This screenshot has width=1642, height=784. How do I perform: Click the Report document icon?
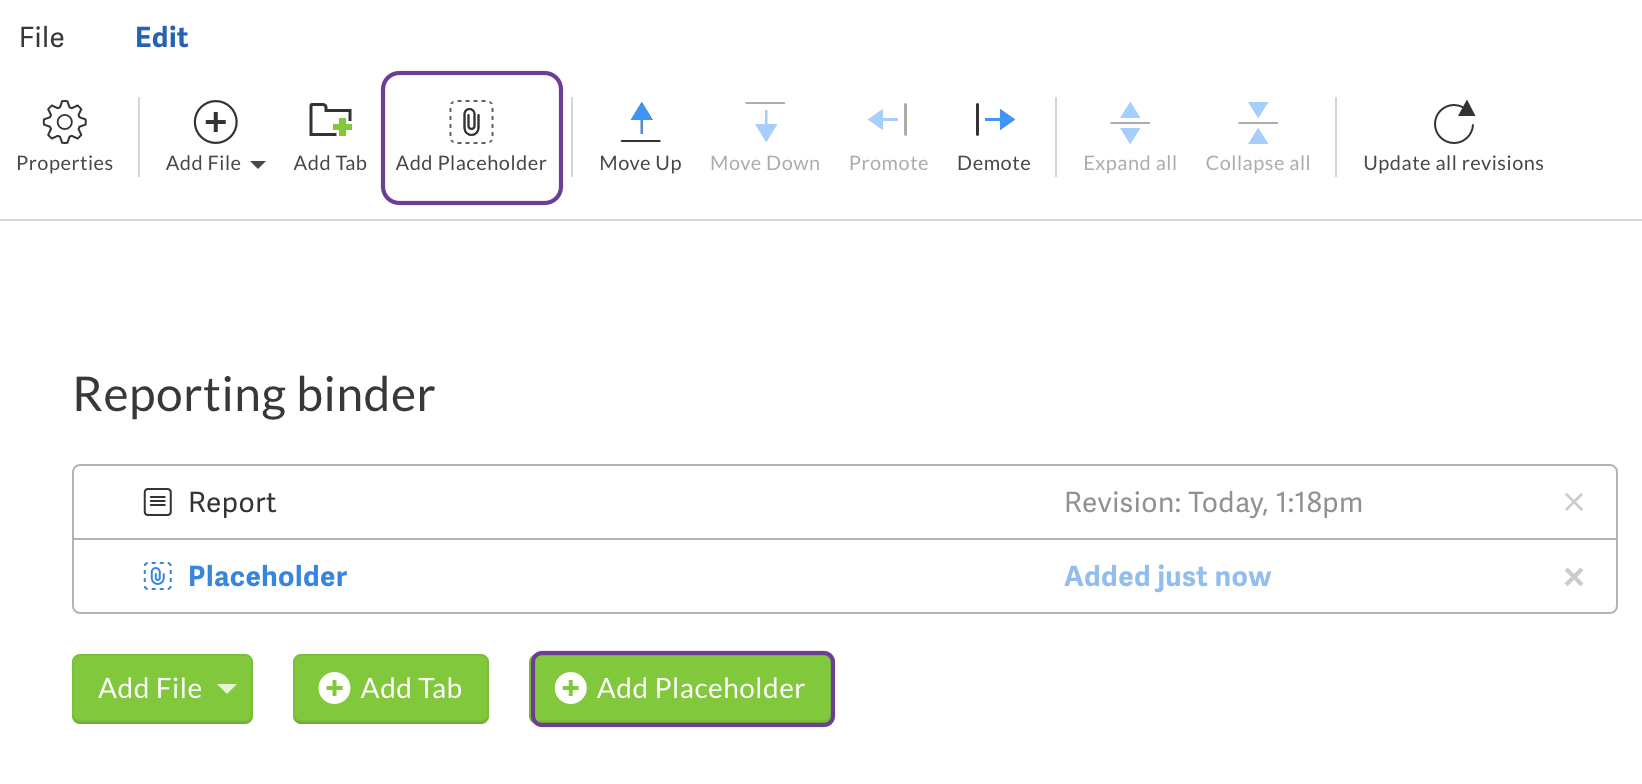(x=156, y=501)
